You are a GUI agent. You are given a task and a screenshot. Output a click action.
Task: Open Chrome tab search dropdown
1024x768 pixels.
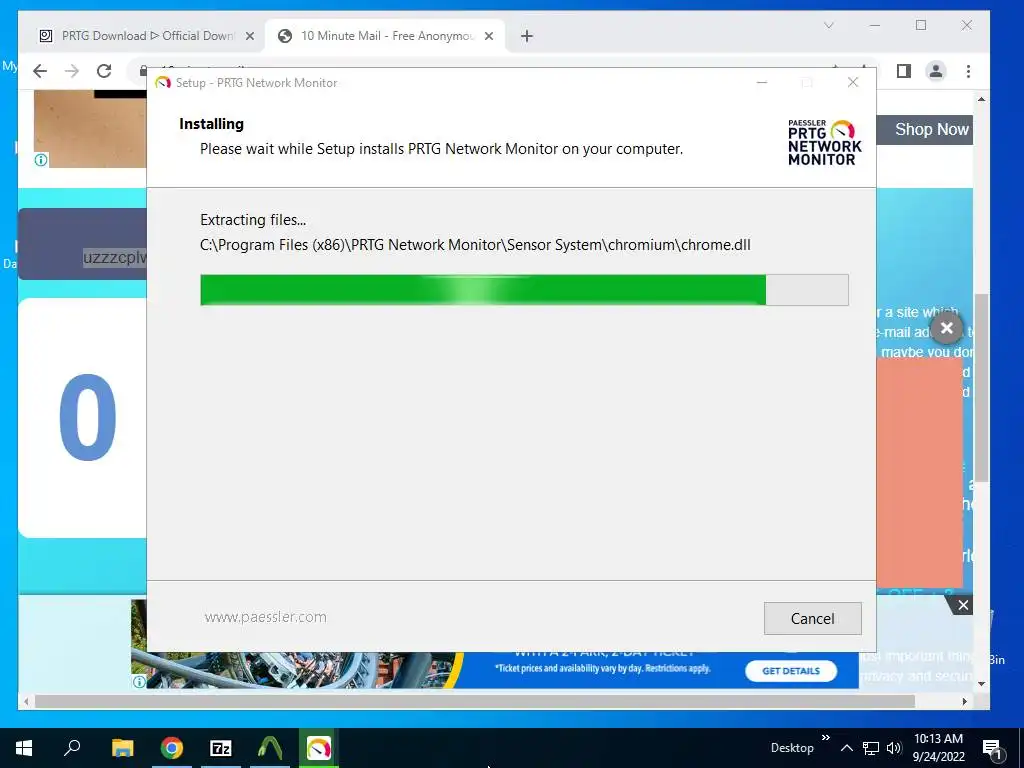tap(829, 25)
